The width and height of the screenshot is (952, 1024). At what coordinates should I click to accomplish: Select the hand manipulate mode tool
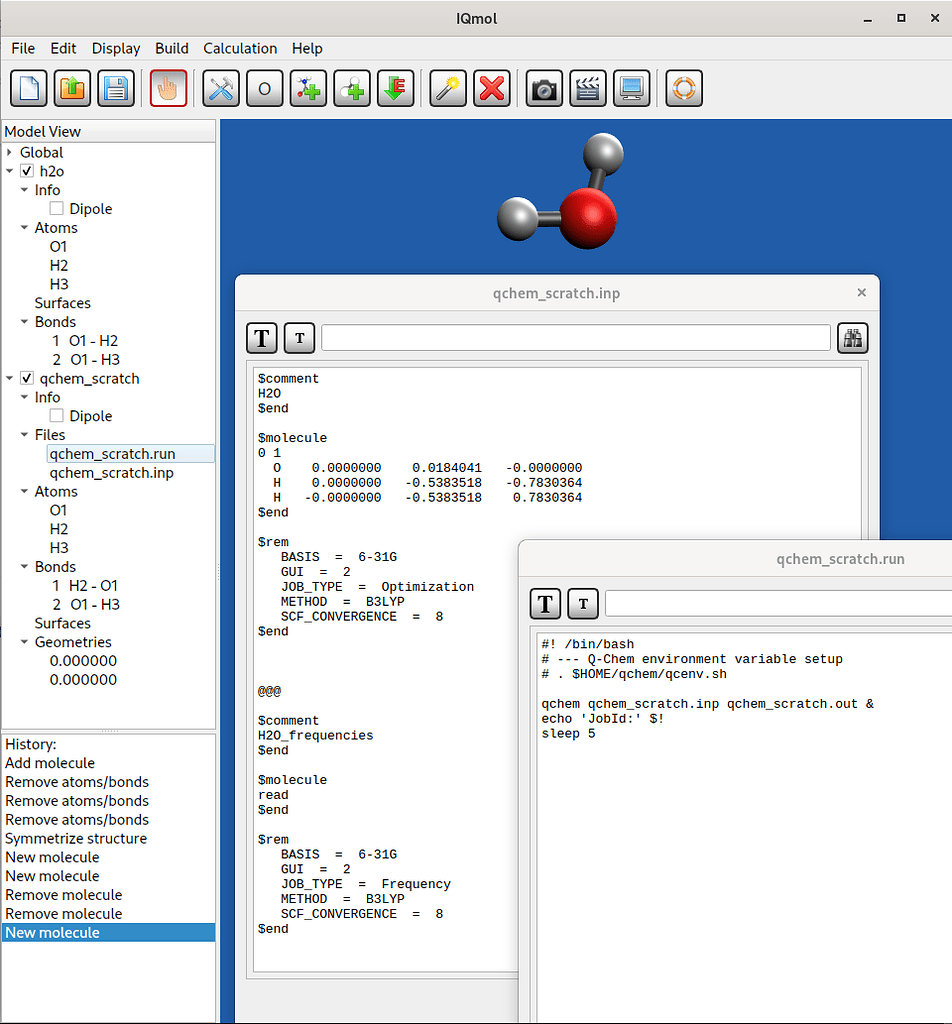click(x=169, y=88)
